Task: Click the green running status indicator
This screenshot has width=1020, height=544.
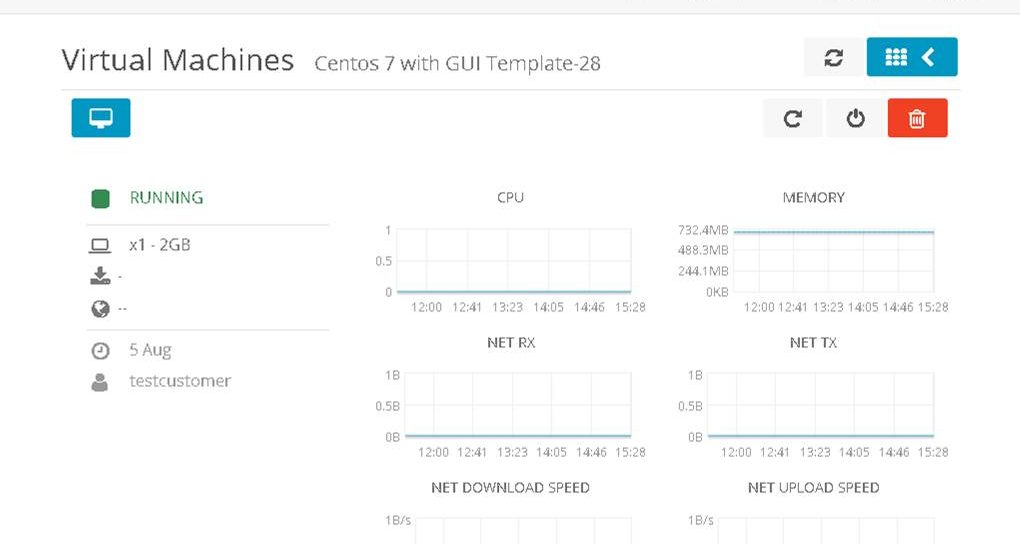Action: pos(100,198)
